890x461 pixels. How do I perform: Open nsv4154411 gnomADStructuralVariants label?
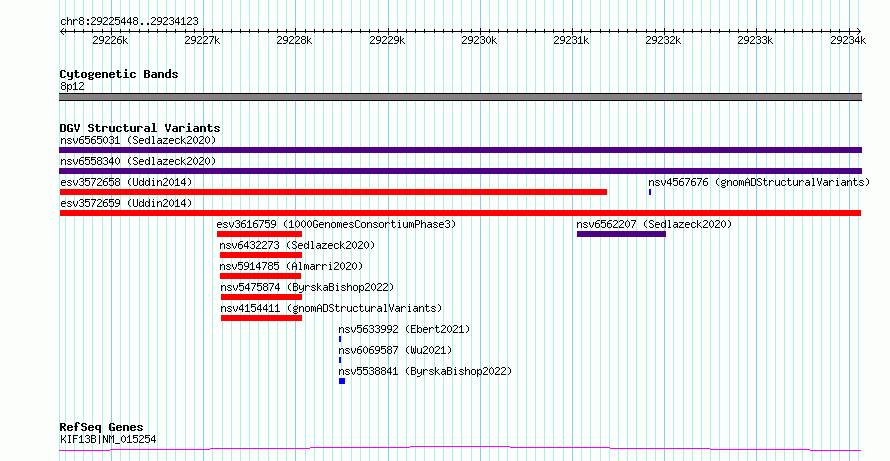coord(331,308)
